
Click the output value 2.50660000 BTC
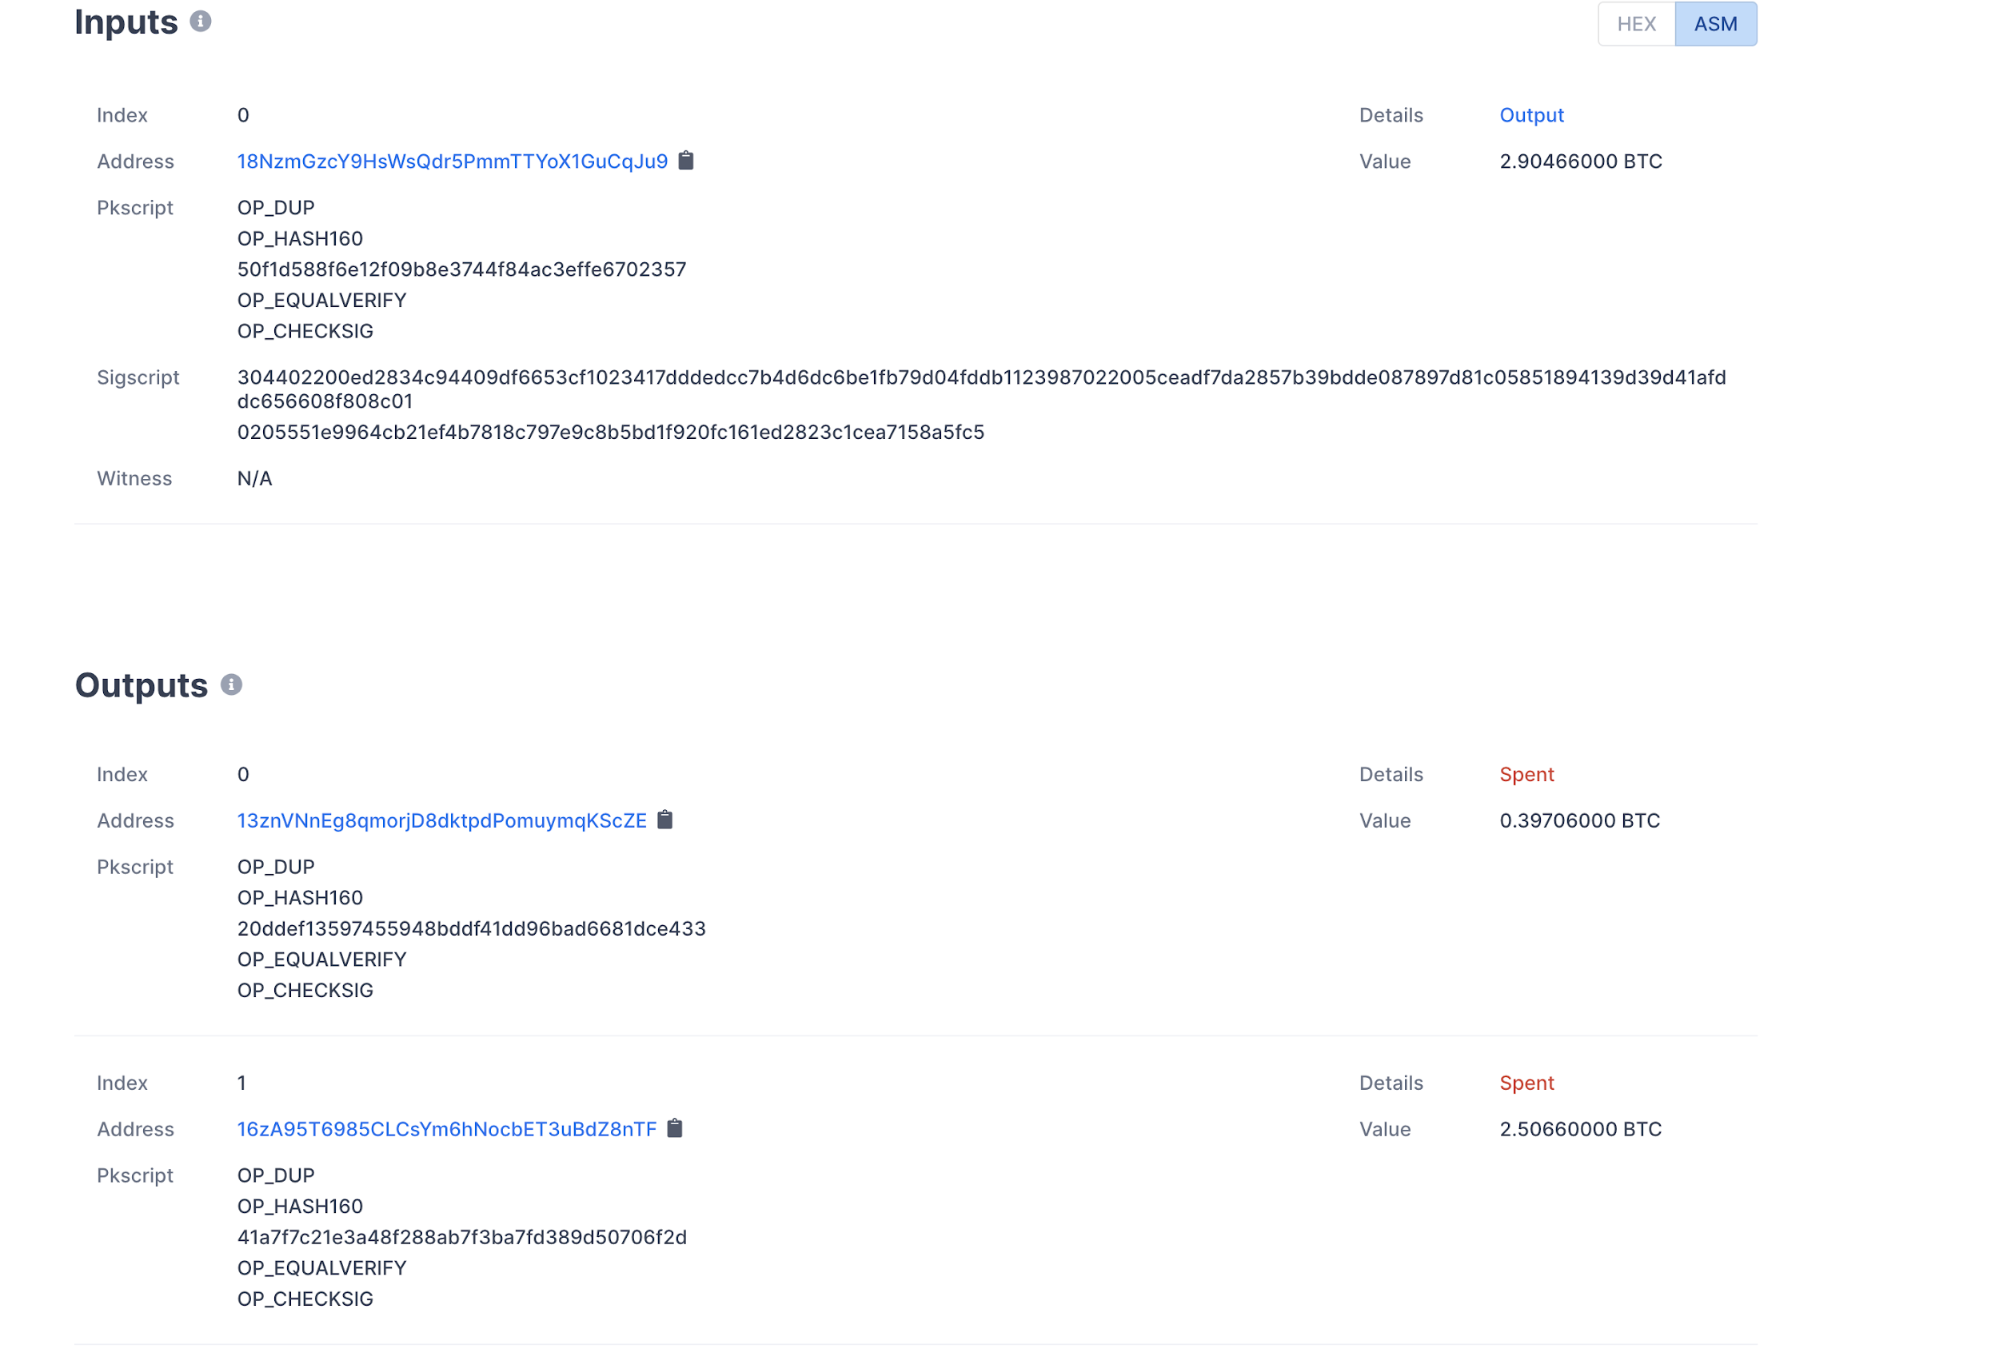click(1580, 1129)
